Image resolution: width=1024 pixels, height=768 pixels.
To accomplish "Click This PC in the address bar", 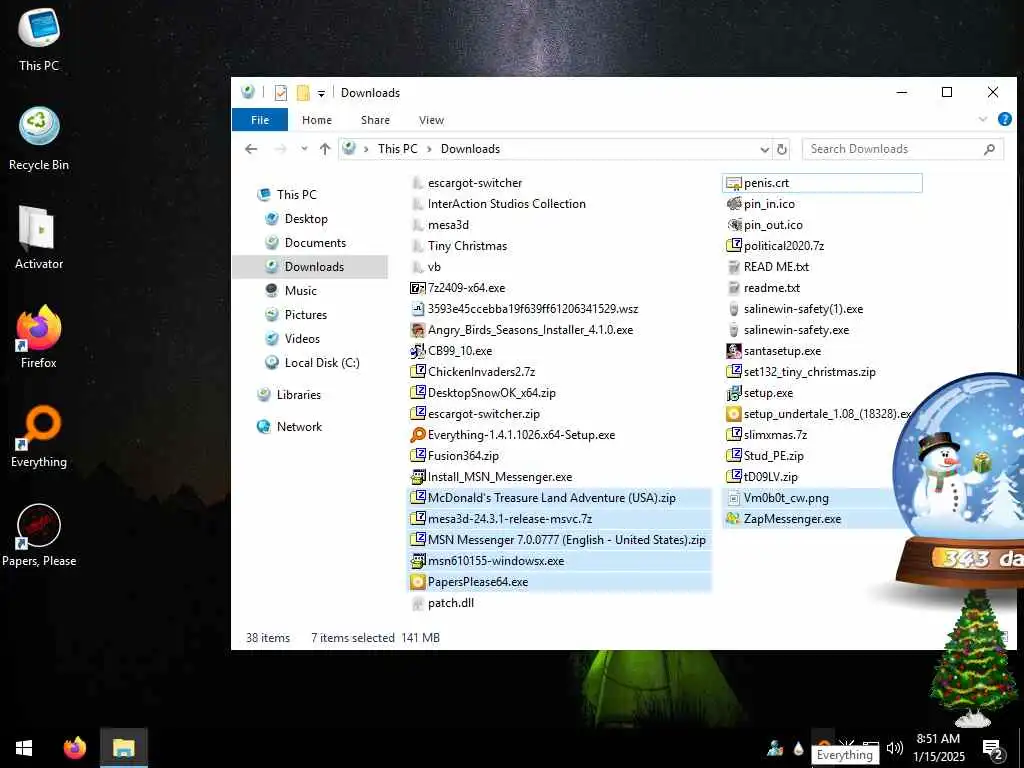I will [x=397, y=149].
